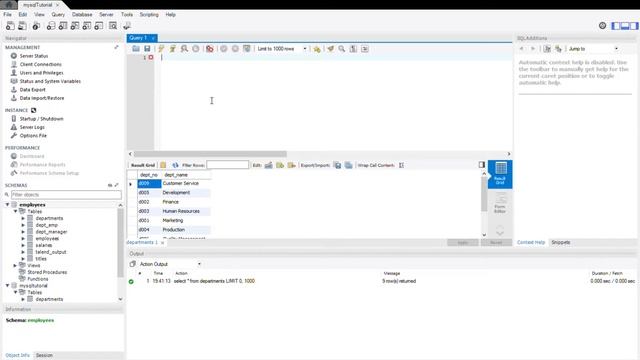The width and height of the screenshot is (640, 360).
Task: Select the talend_output table
Action: coord(51,252)
